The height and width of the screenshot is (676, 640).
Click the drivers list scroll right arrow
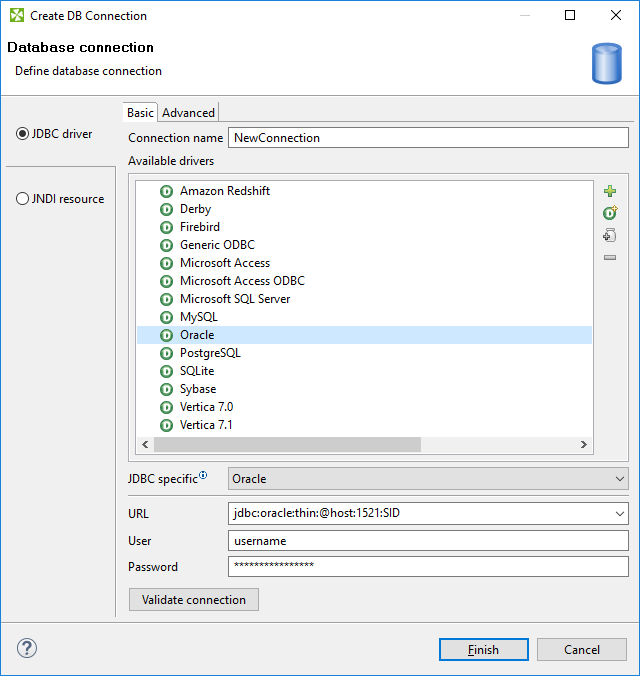point(584,444)
